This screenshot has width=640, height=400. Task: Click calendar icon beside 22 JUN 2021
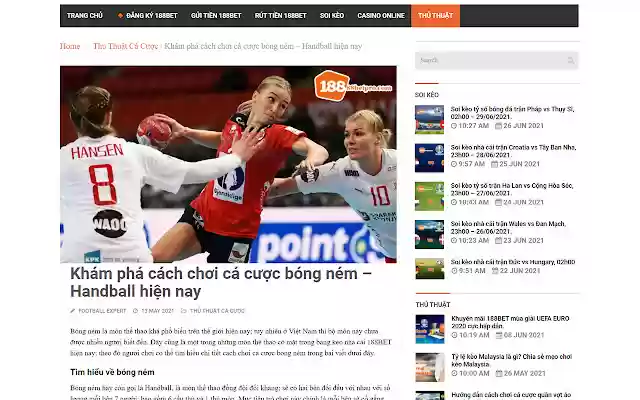[x=495, y=271]
